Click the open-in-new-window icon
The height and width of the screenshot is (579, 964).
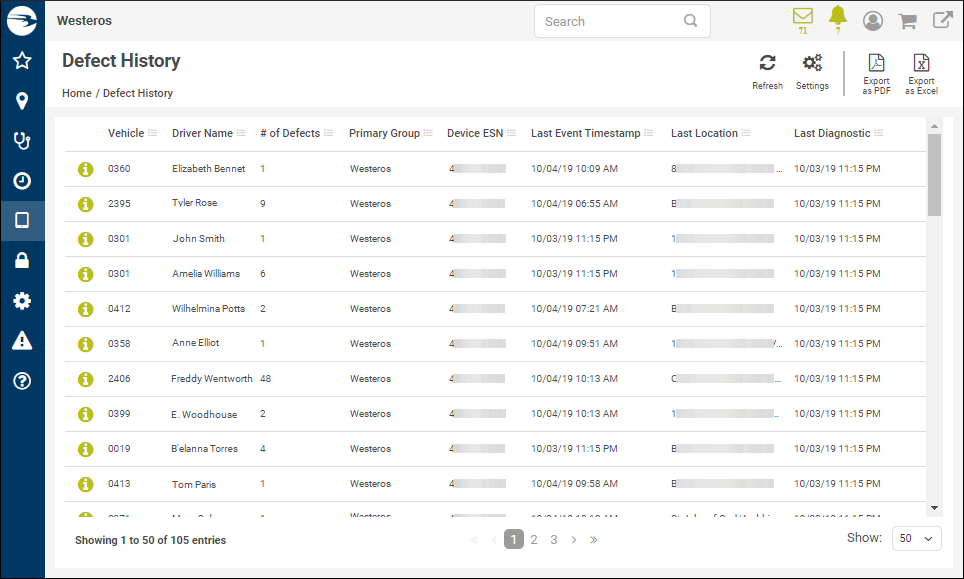point(942,20)
